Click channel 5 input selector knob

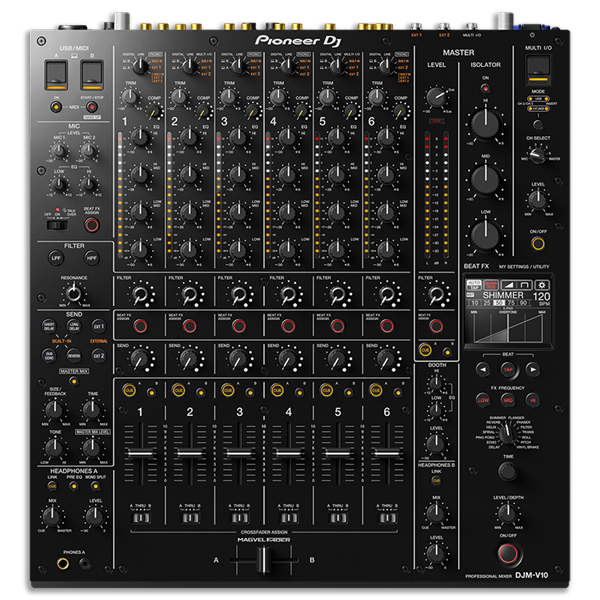coord(338,67)
